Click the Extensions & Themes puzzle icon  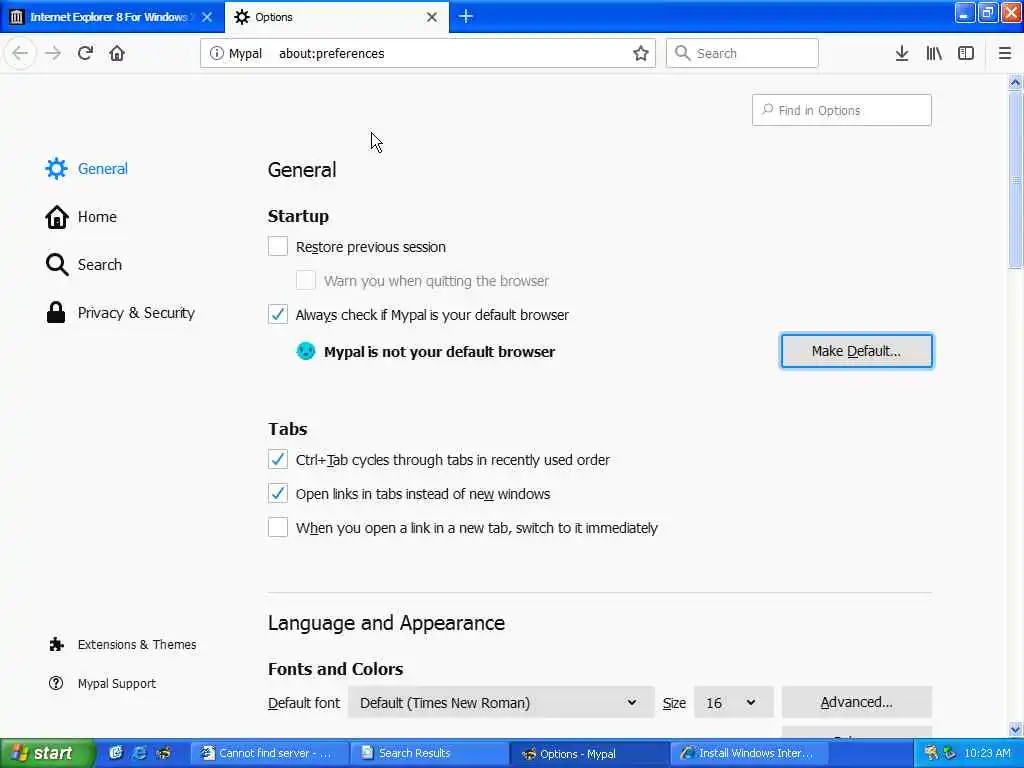56,645
